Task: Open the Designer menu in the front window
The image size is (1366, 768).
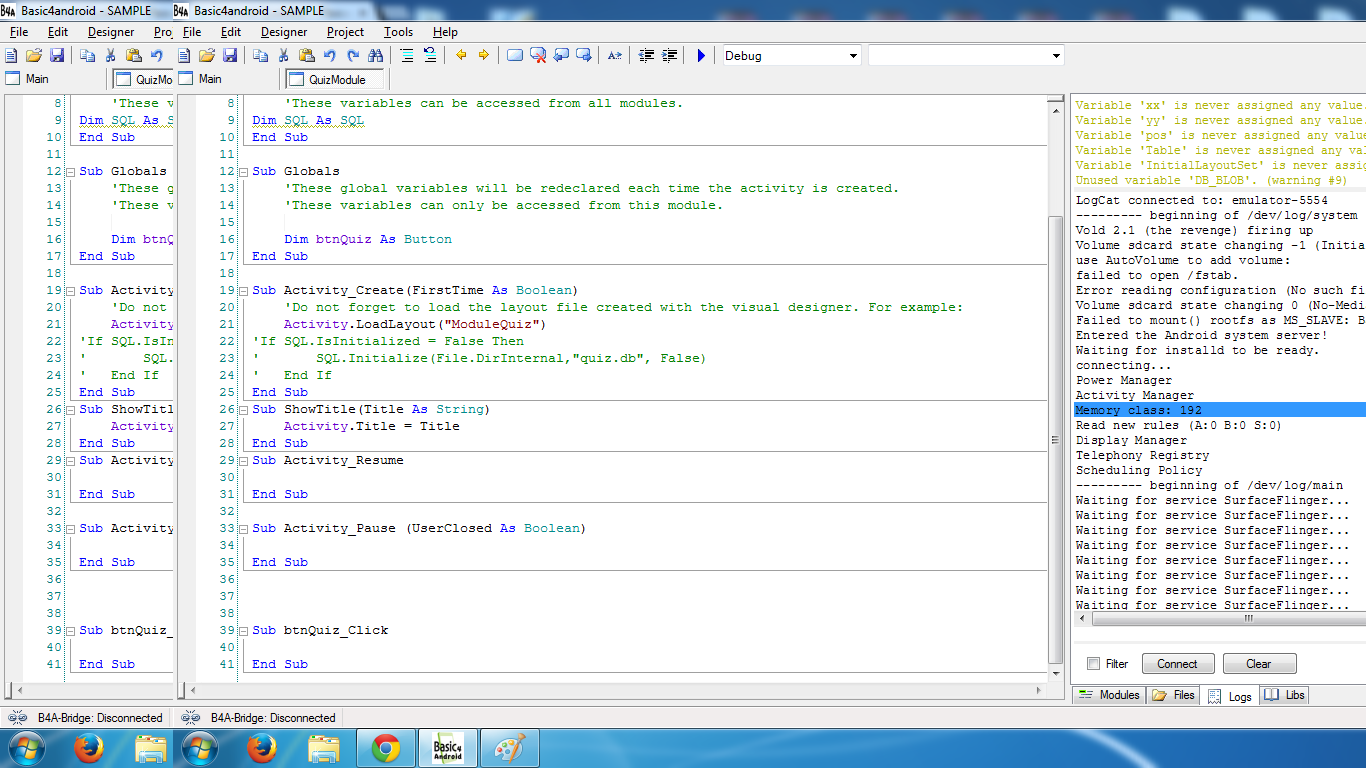Action: (284, 32)
